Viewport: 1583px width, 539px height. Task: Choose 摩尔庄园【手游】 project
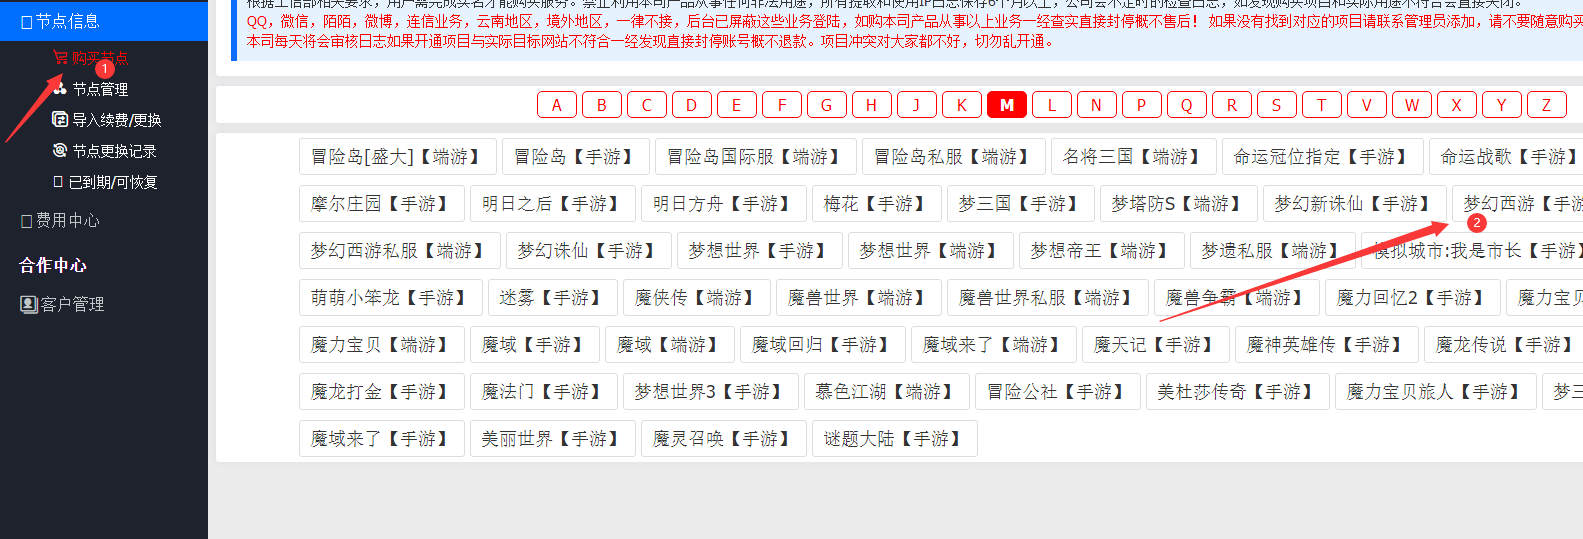[382, 204]
